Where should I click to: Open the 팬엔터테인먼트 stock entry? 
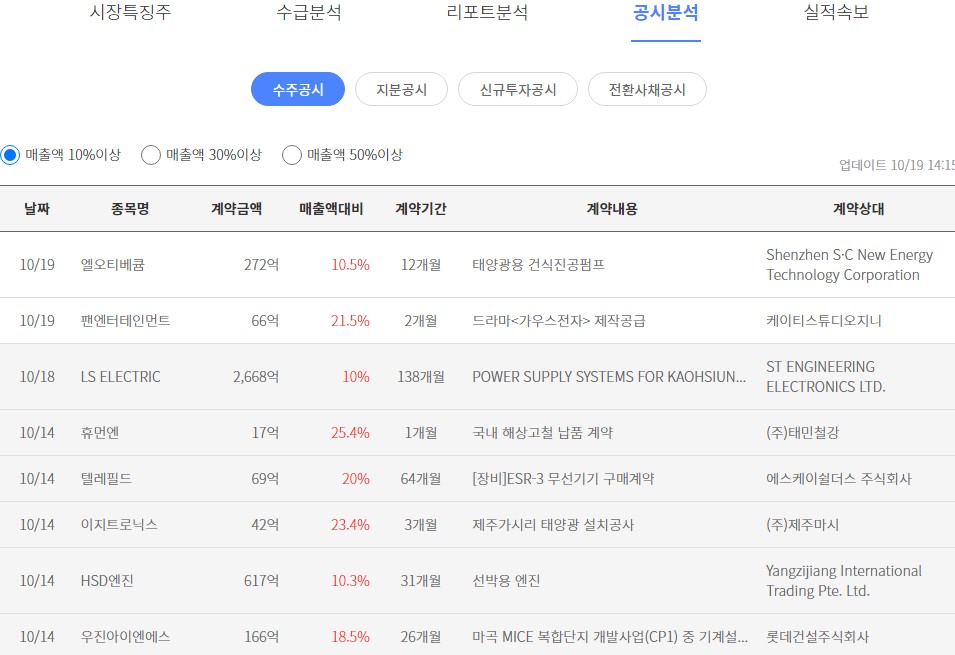pyautogui.click(x=125, y=320)
